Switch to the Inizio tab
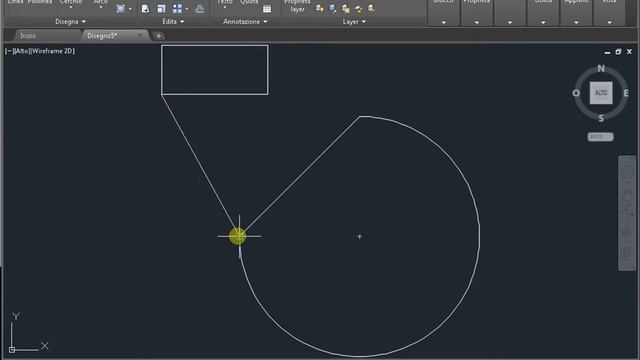Image resolution: width=640 pixels, height=360 pixels. point(28,36)
